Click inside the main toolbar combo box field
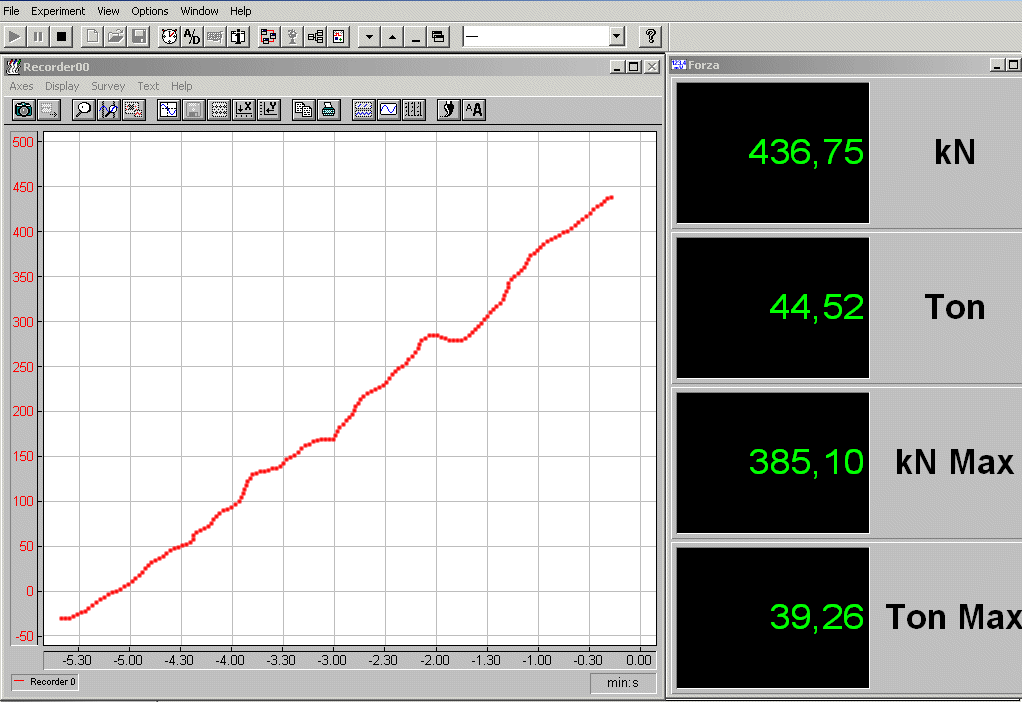Screen dimensions: 1022x702 pyautogui.click(x=536, y=37)
